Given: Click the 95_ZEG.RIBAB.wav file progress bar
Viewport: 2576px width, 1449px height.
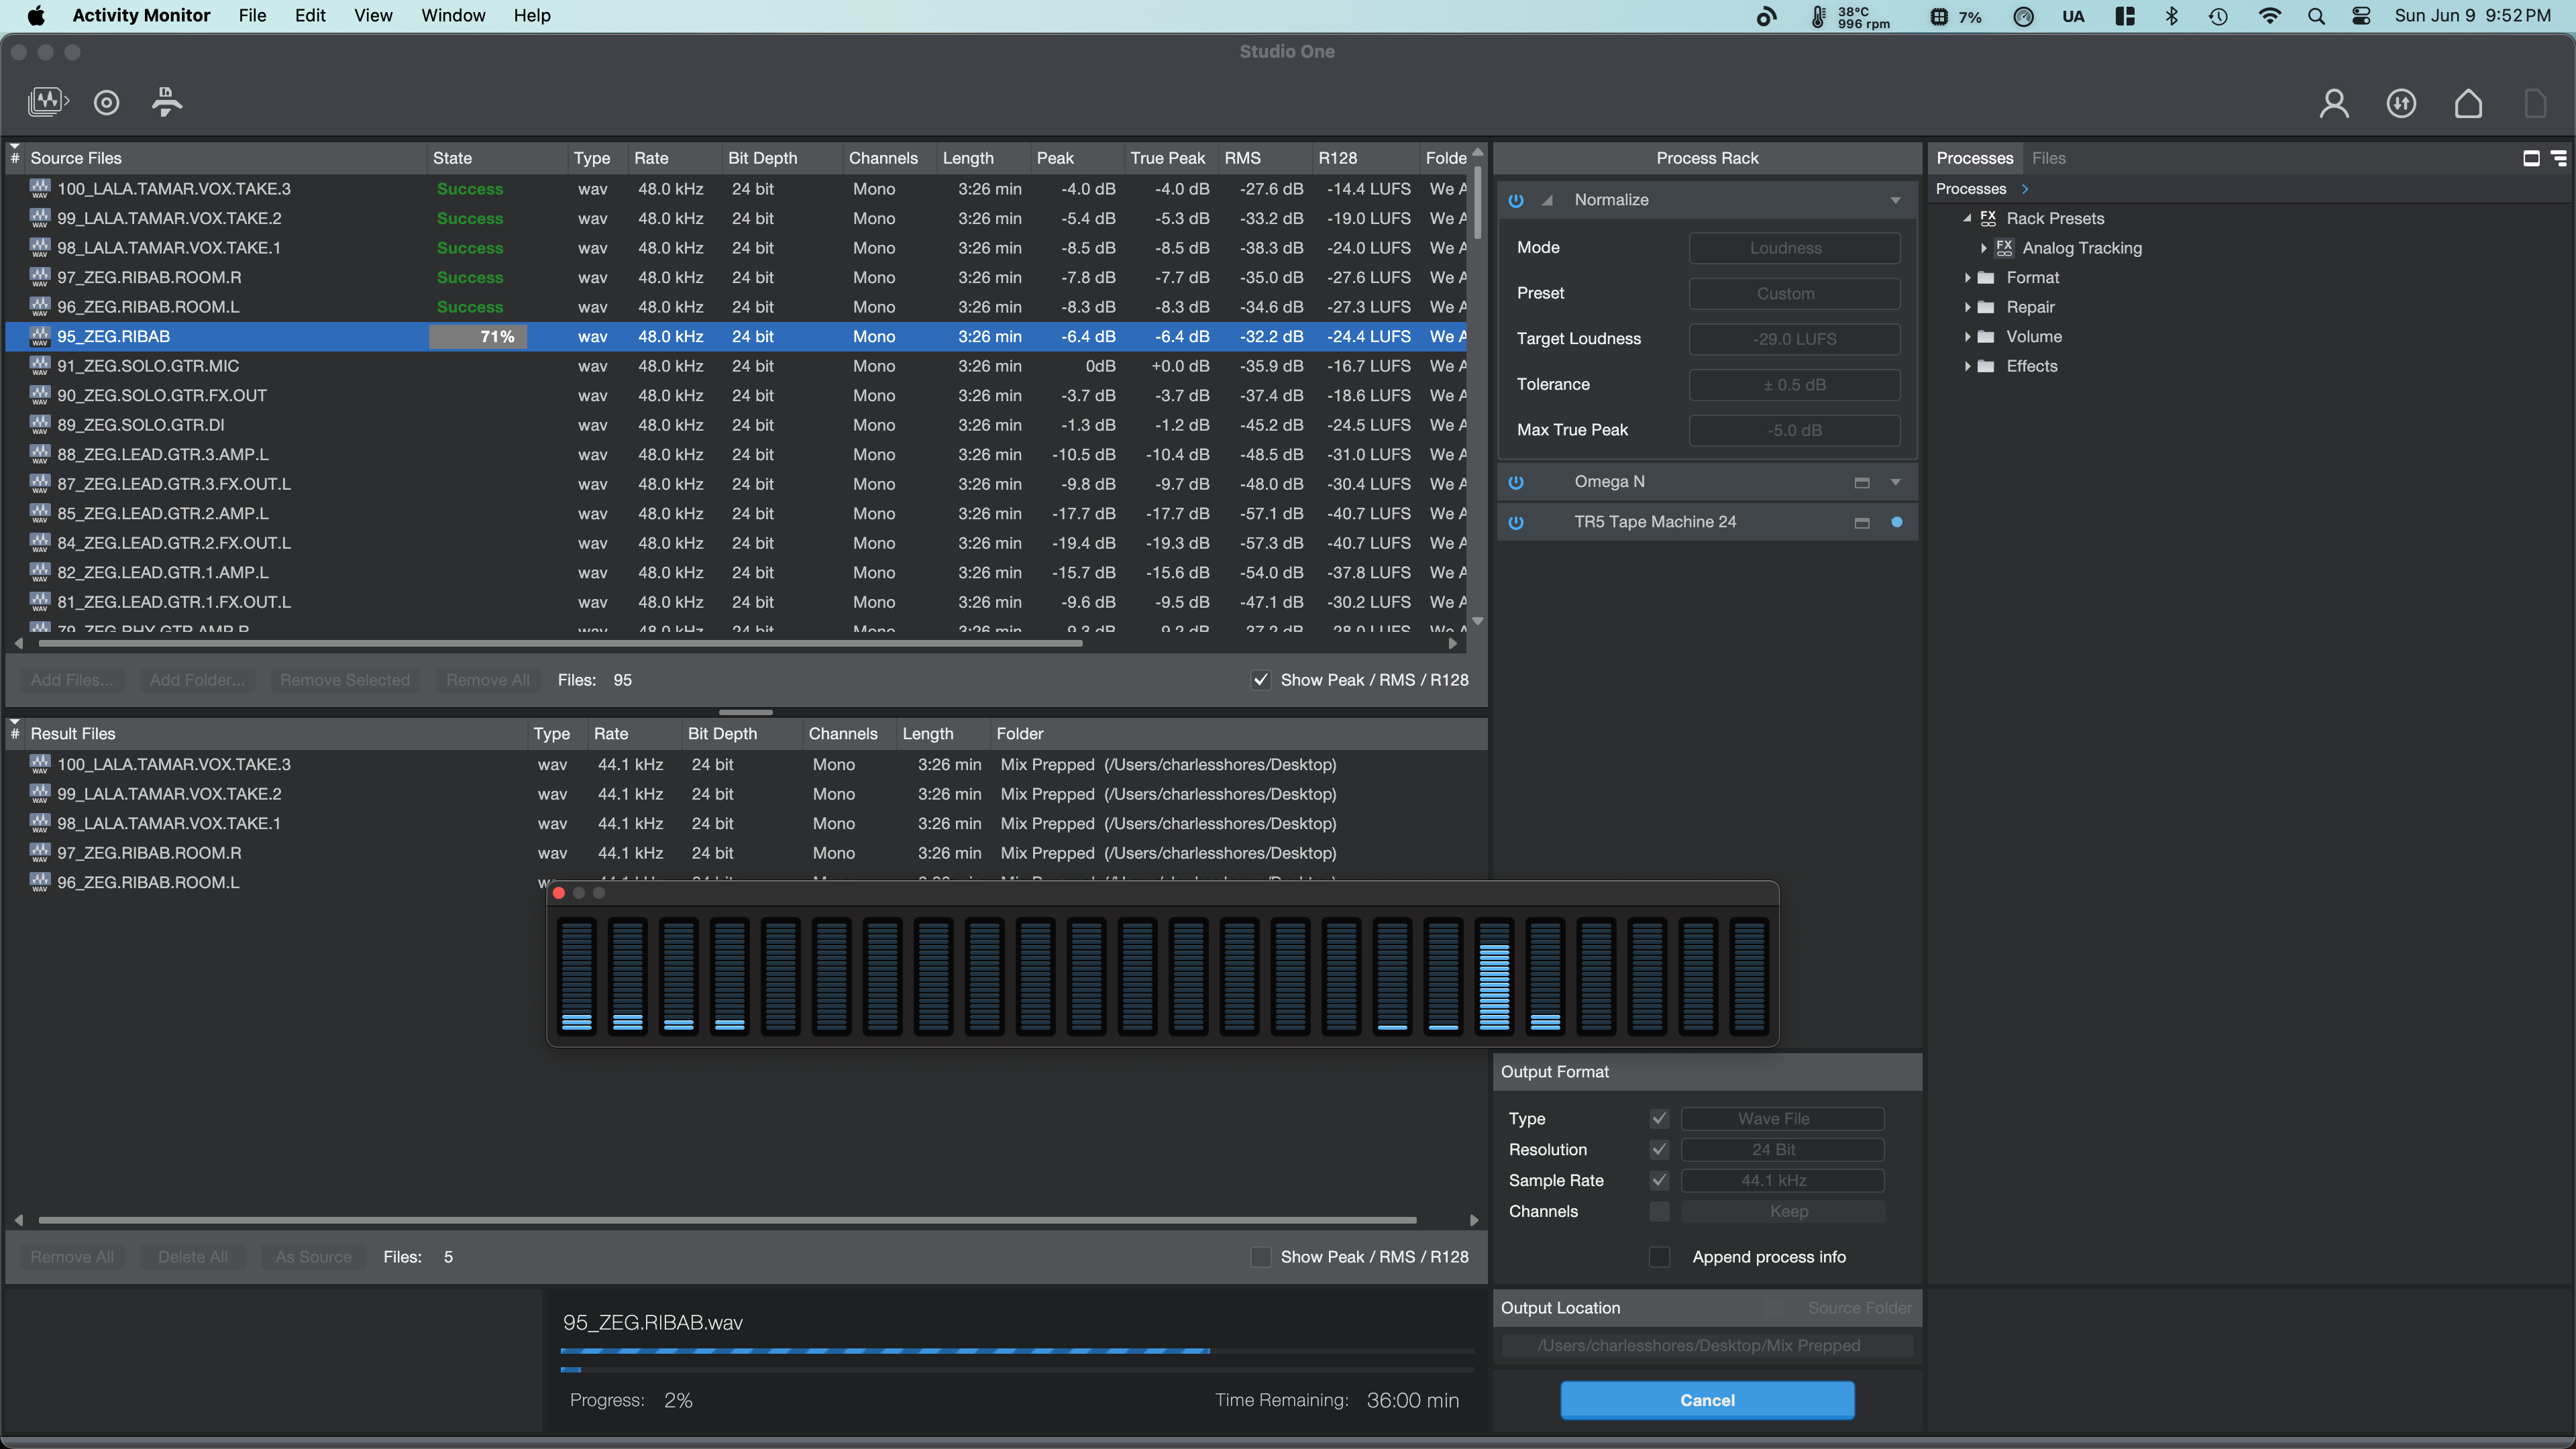Looking at the screenshot, I should pyautogui.click(x=1017, y=1351).
